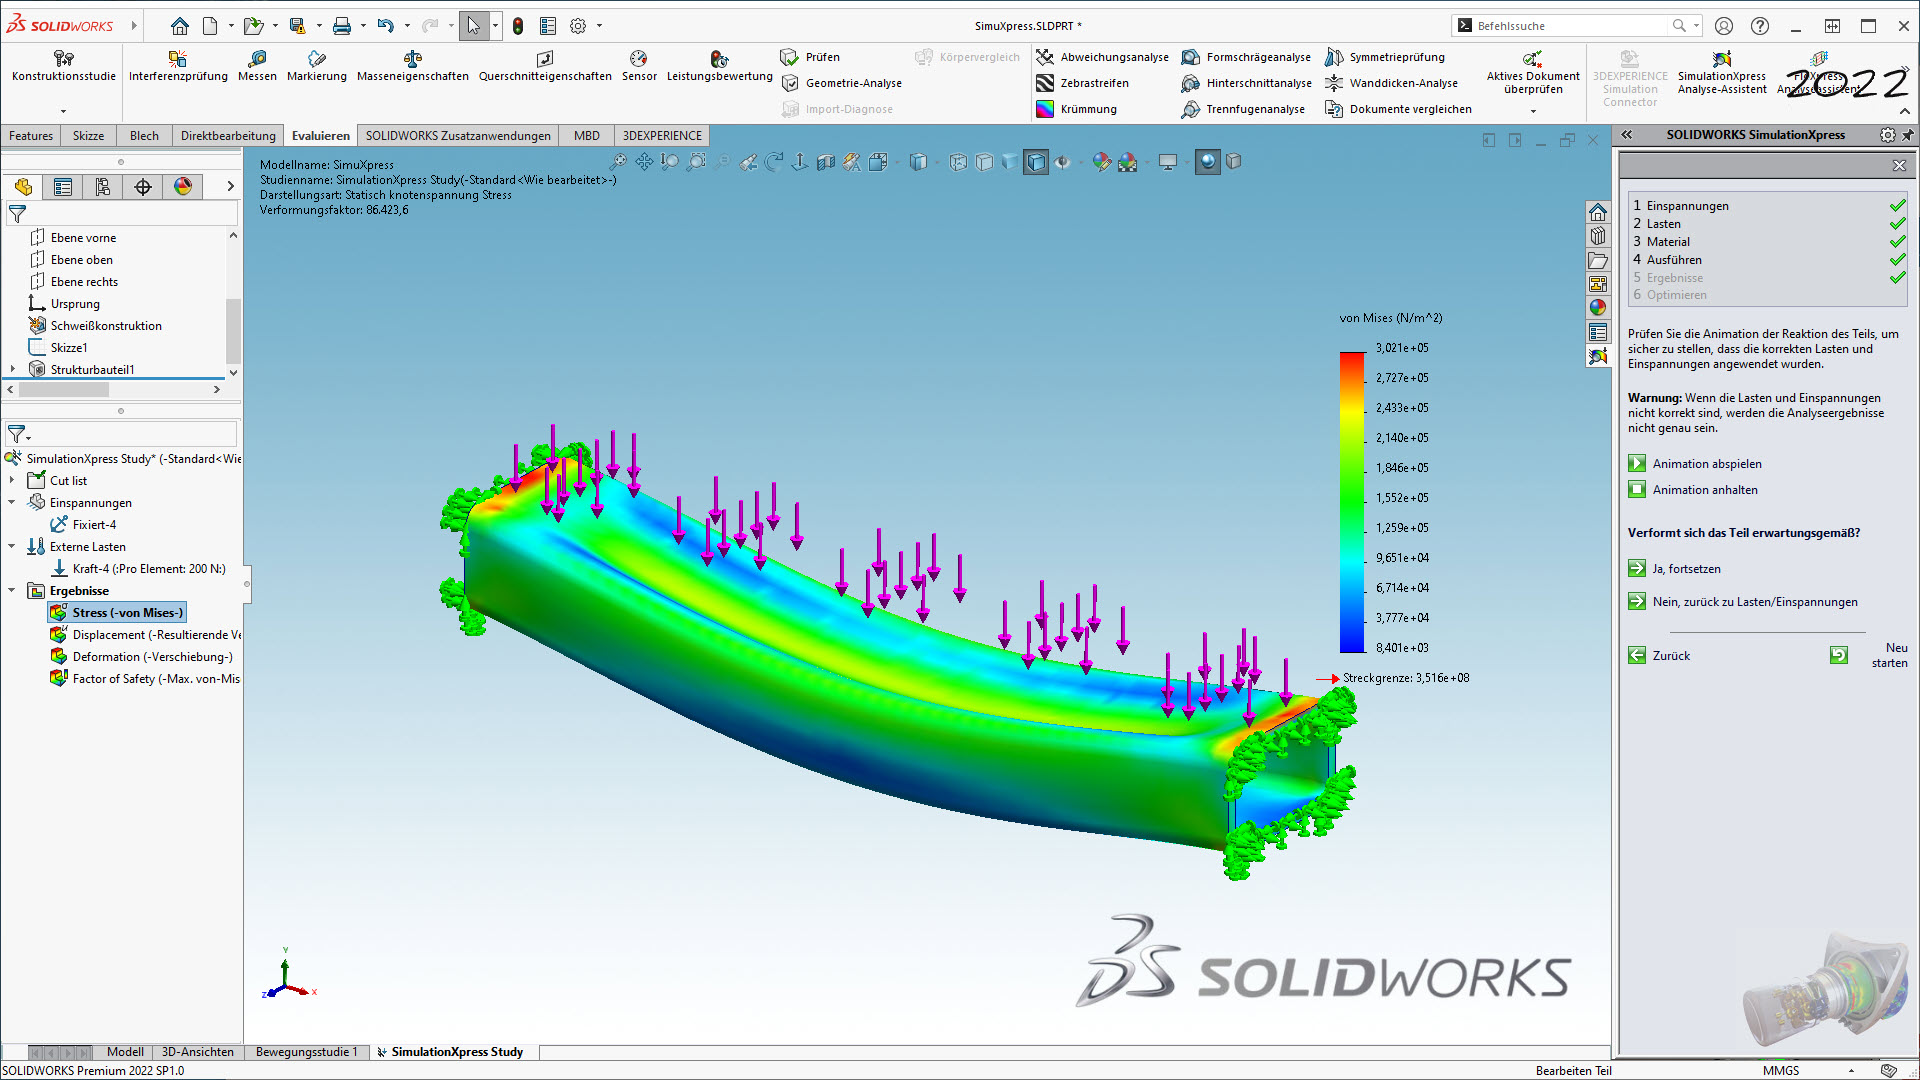Click Animation anhalten

1693,490
